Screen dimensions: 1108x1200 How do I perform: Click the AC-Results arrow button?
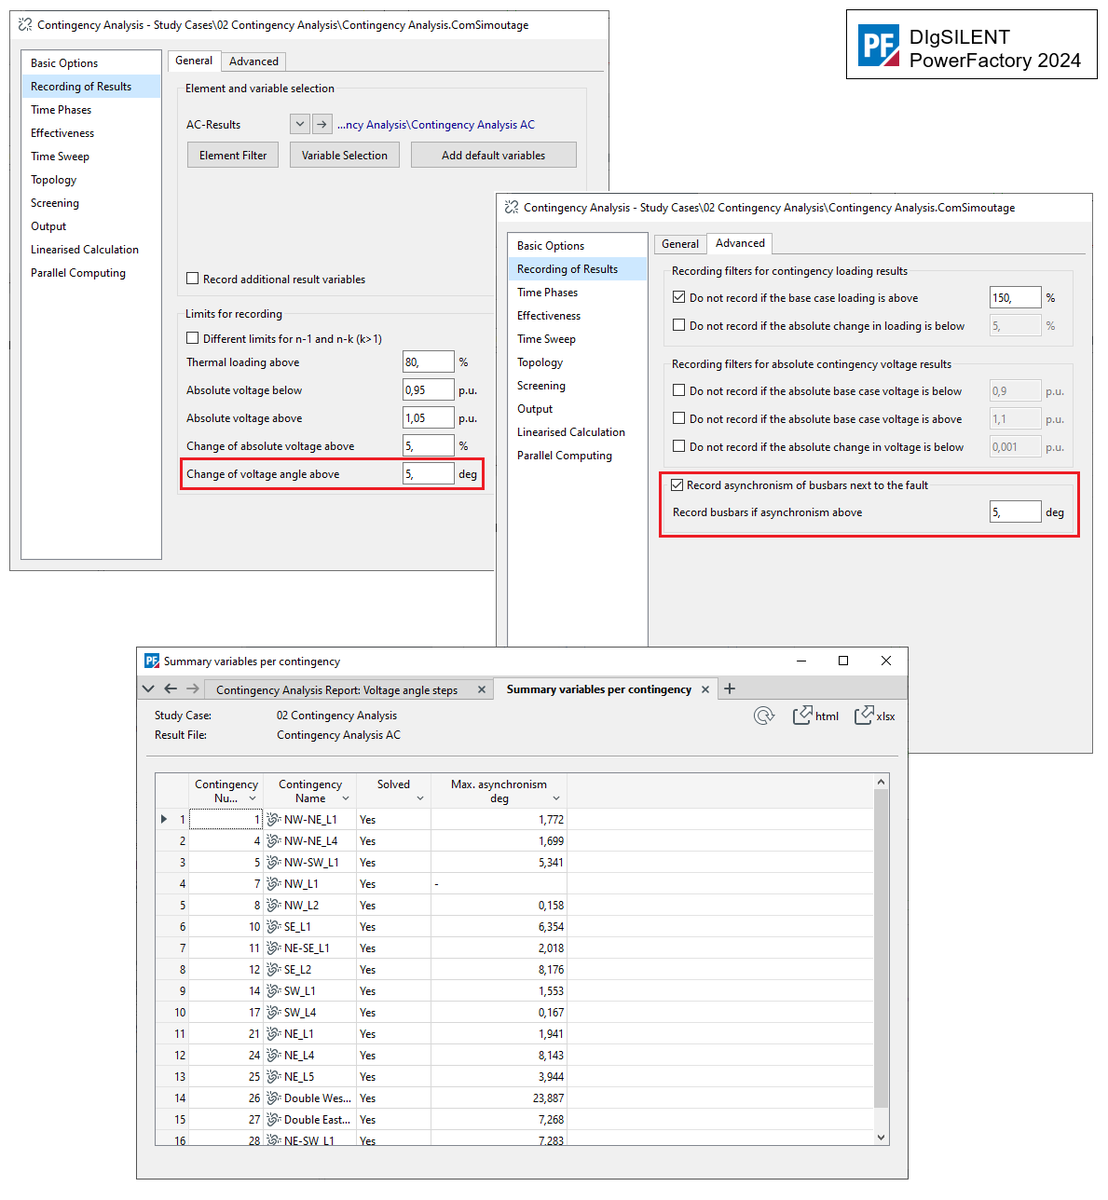point(322,125)
